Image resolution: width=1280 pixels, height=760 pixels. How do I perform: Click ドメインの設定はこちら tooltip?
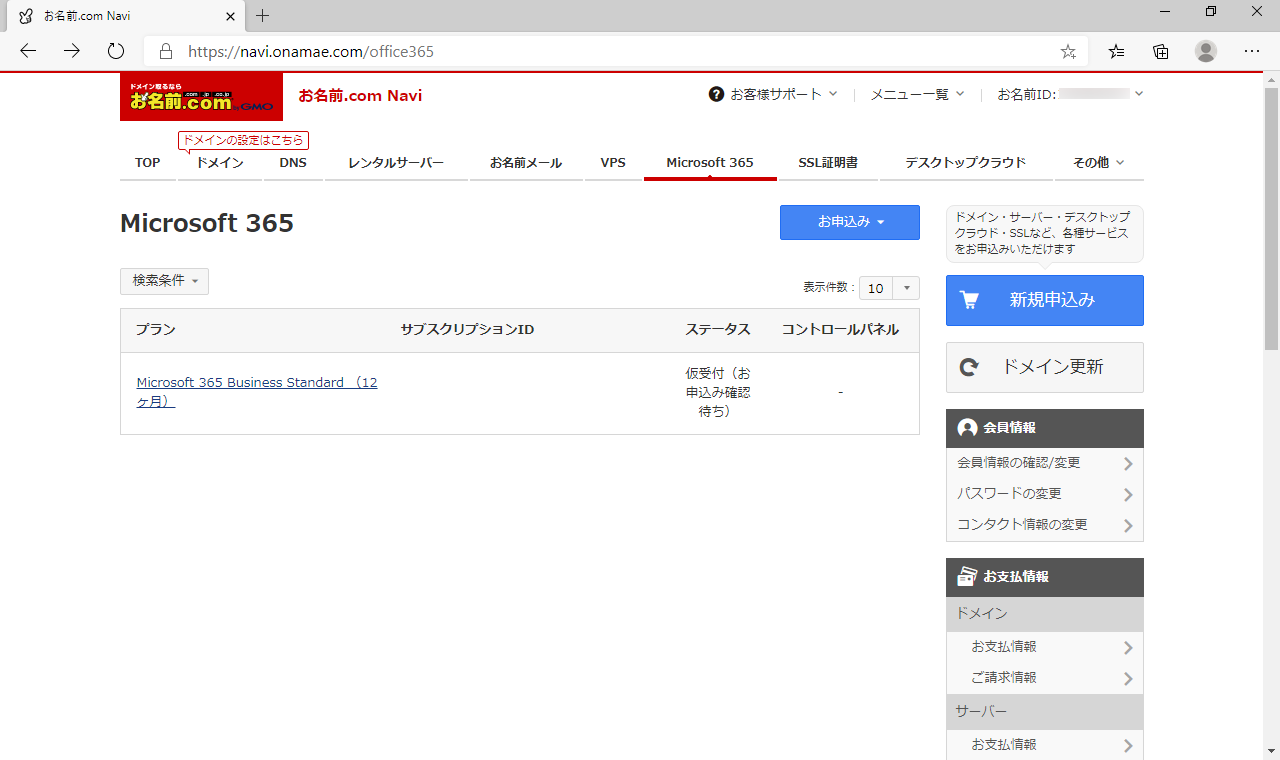243,141
